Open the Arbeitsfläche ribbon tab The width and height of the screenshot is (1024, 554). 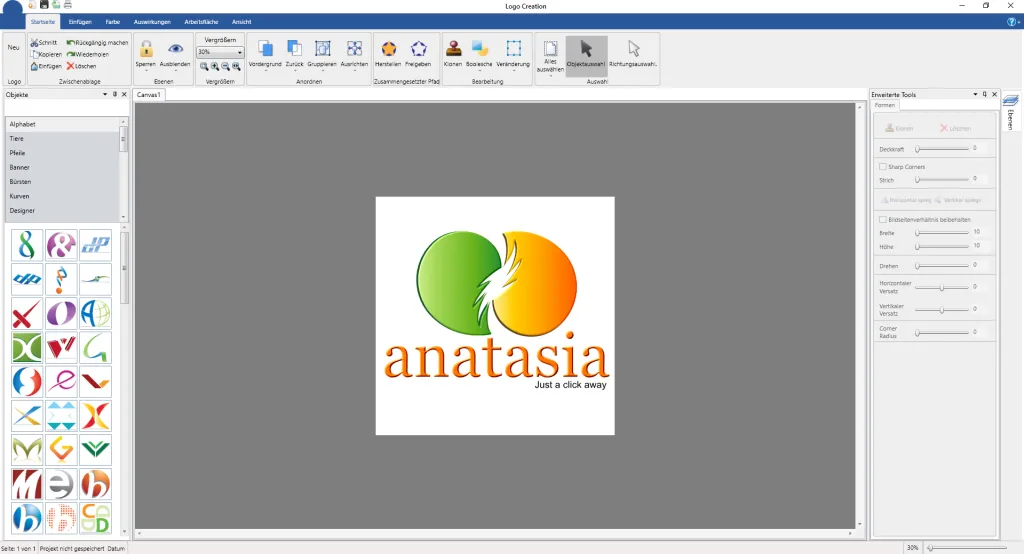201,22
